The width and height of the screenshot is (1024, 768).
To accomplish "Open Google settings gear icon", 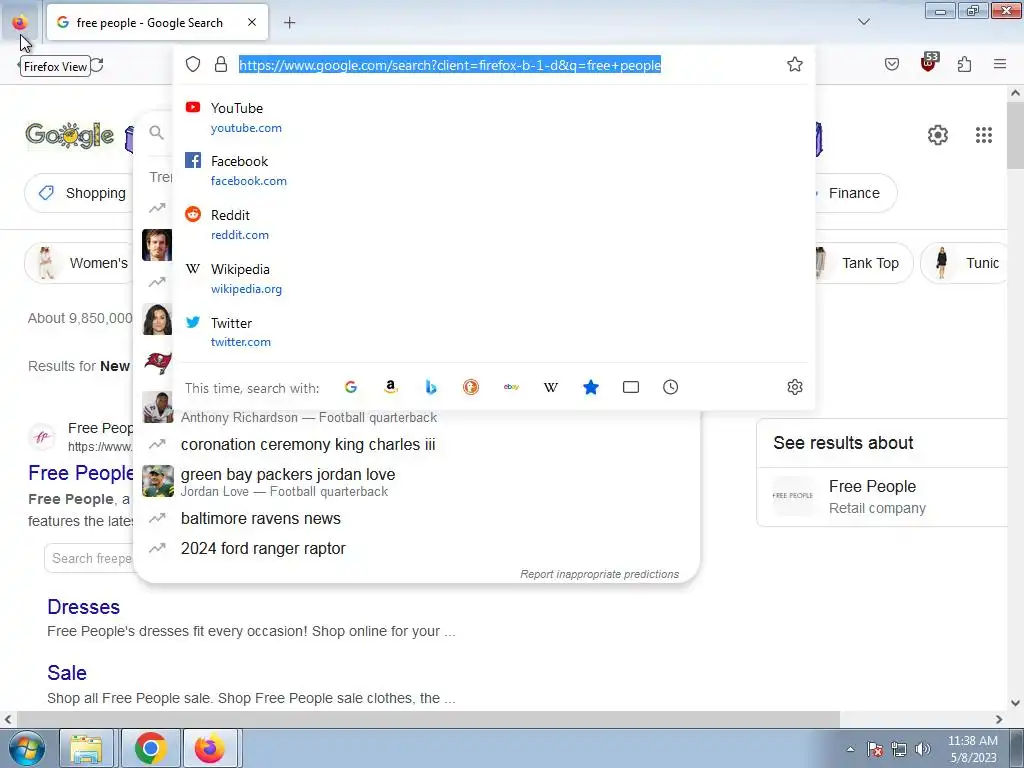I will coord(938,135).
